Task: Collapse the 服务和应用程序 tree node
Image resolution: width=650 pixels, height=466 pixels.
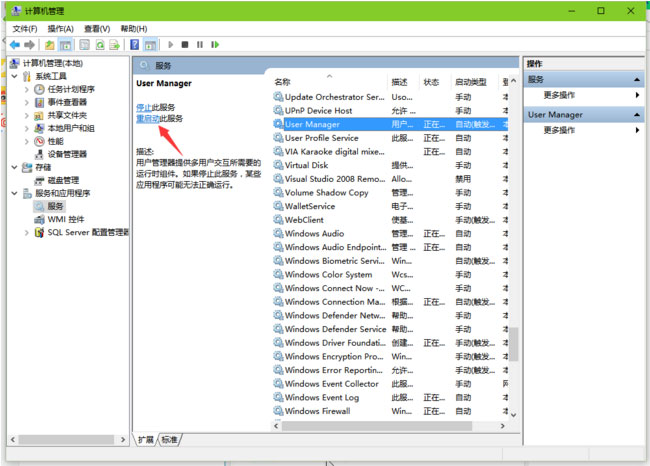Action: [x=14, y=193]
